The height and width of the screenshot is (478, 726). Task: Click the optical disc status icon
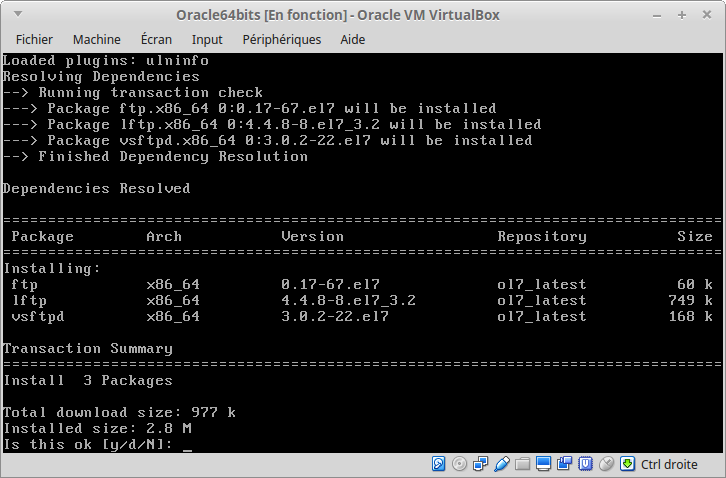(459, 464)
